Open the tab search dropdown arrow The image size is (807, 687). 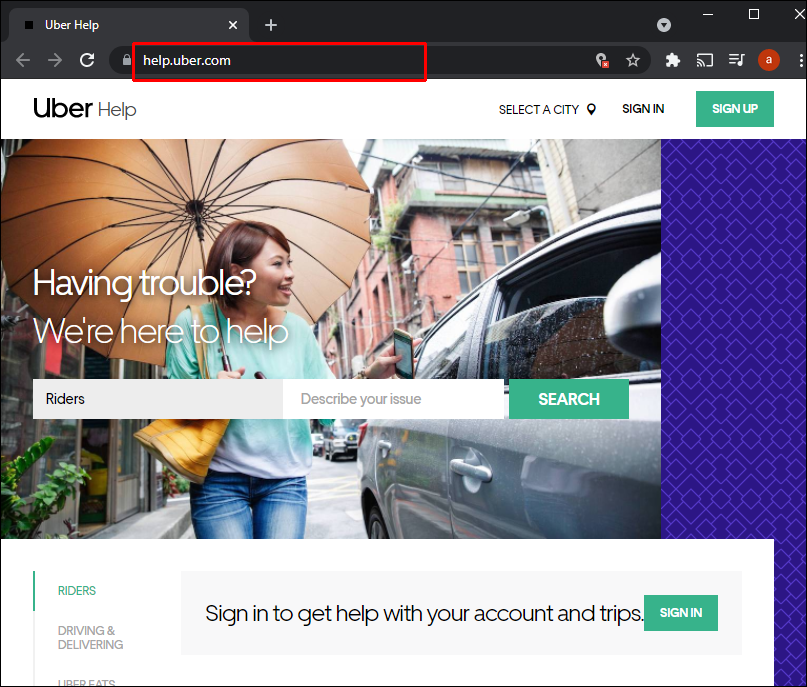tap(664, 25)
